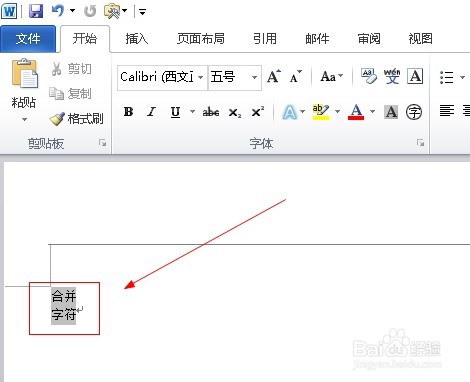This screenshot has height=382, width=470.
Task: Switch to the 审阅 tab
Action: pyautogui.click(x=369, y=39)
